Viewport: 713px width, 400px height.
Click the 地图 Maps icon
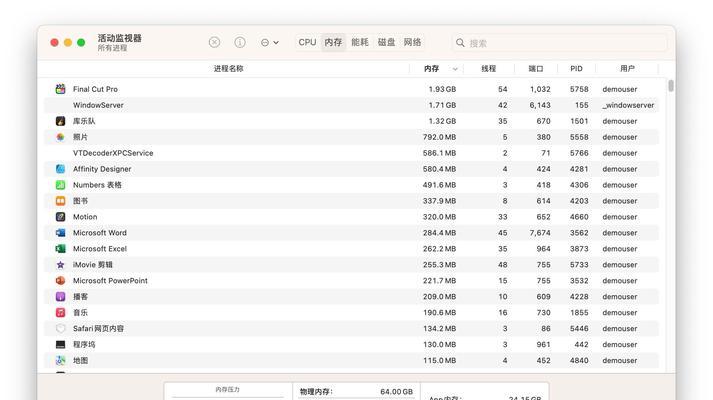point(60,360)
